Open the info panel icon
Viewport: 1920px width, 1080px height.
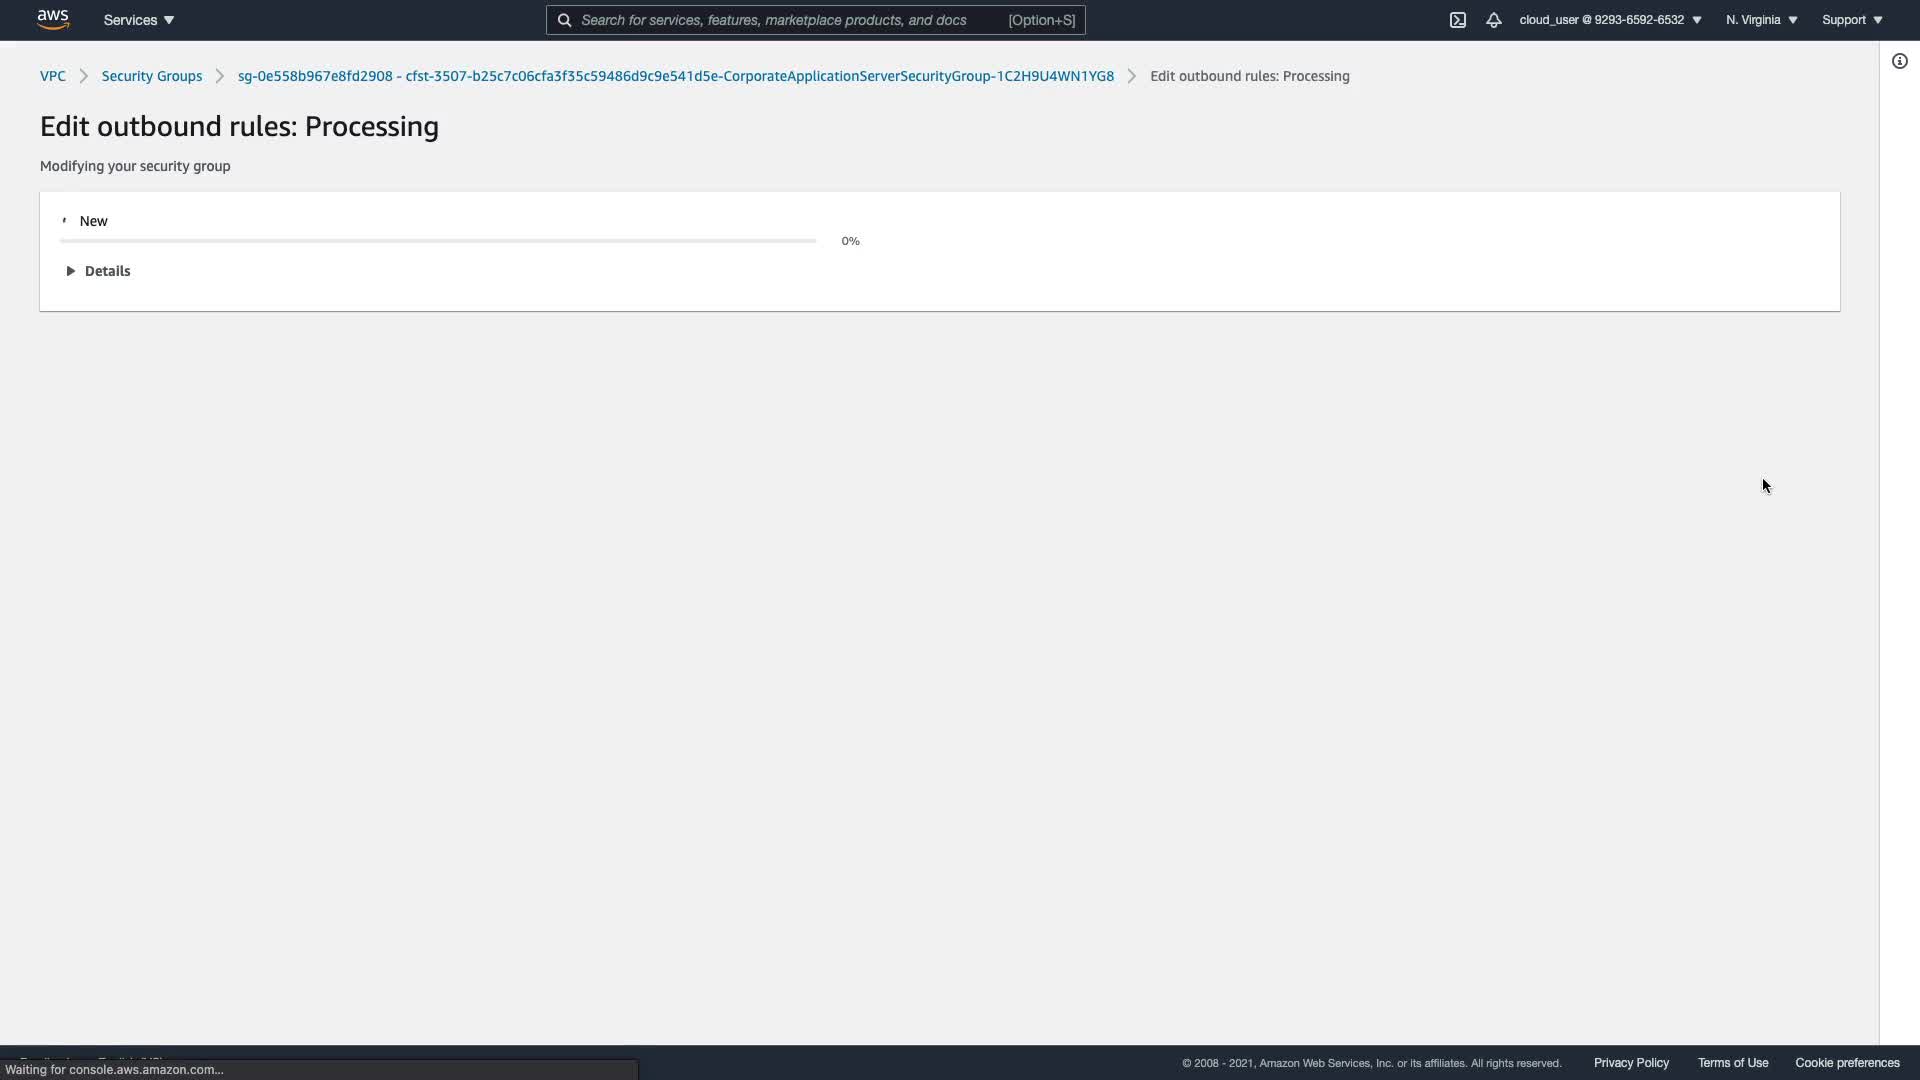pos(1899,61)
